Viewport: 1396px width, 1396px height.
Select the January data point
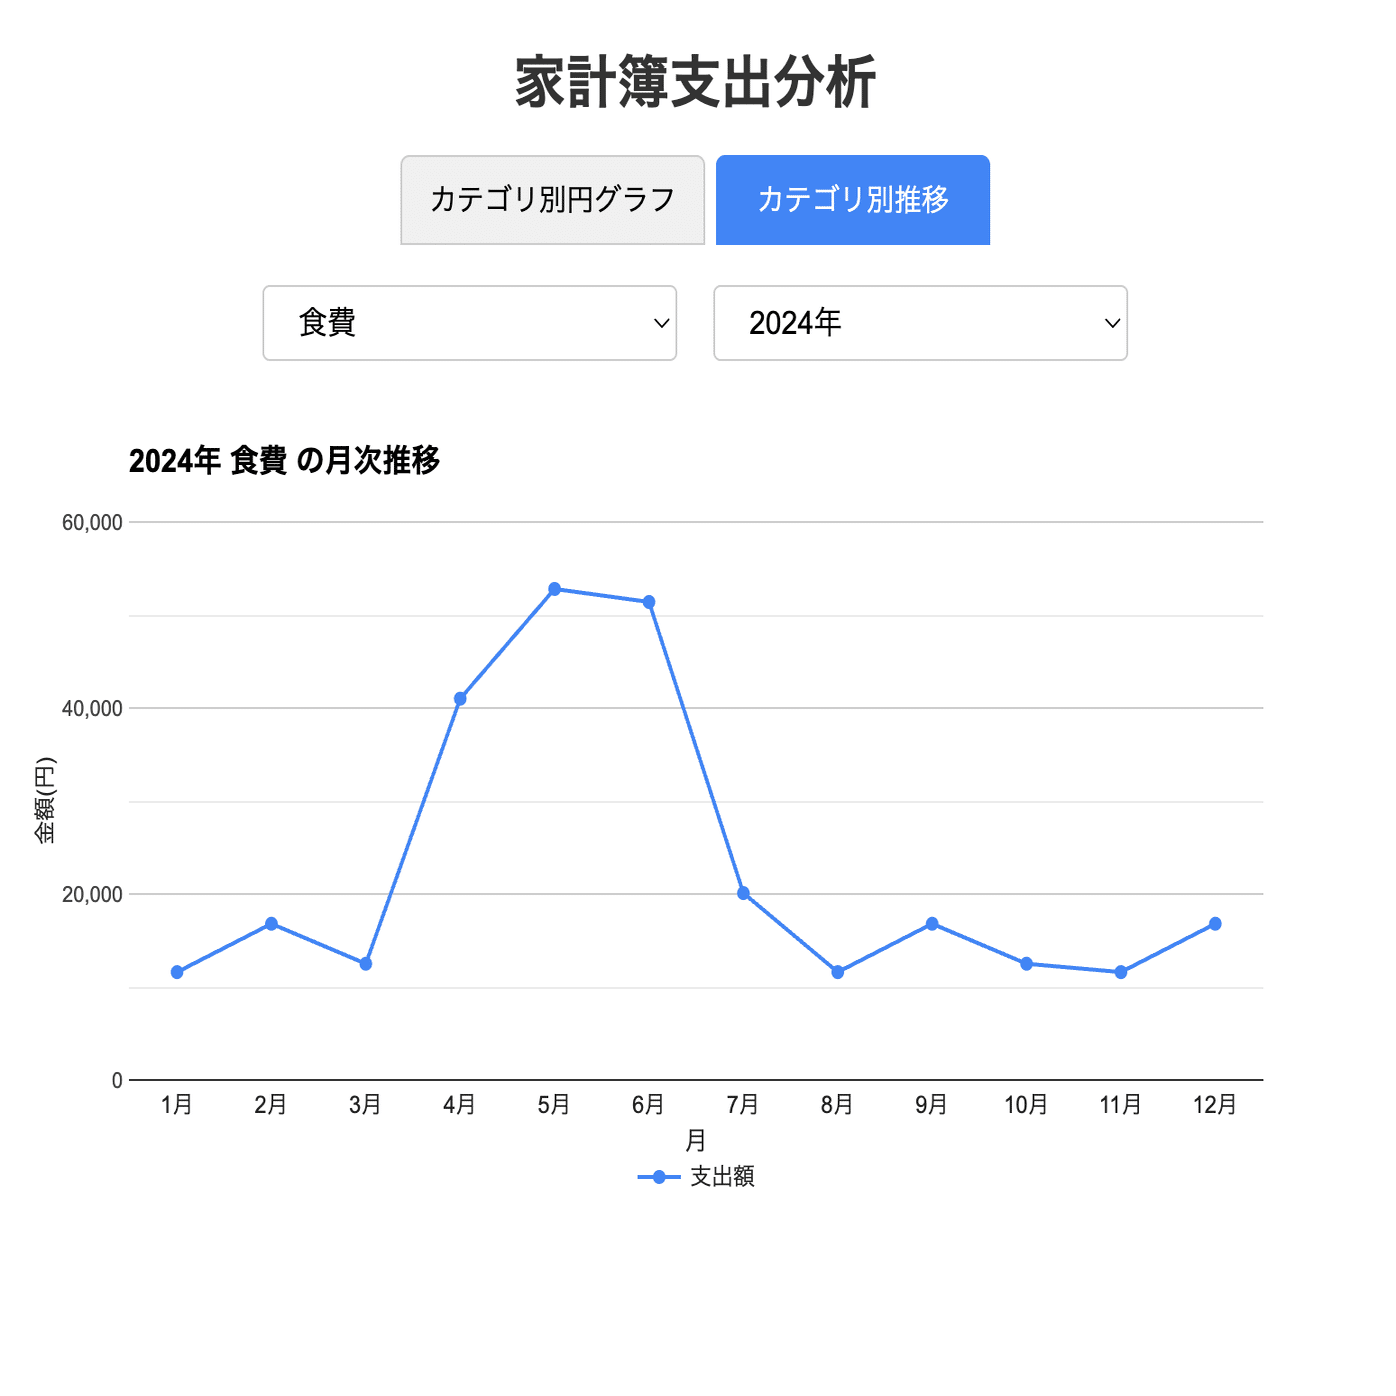point(176,971)
